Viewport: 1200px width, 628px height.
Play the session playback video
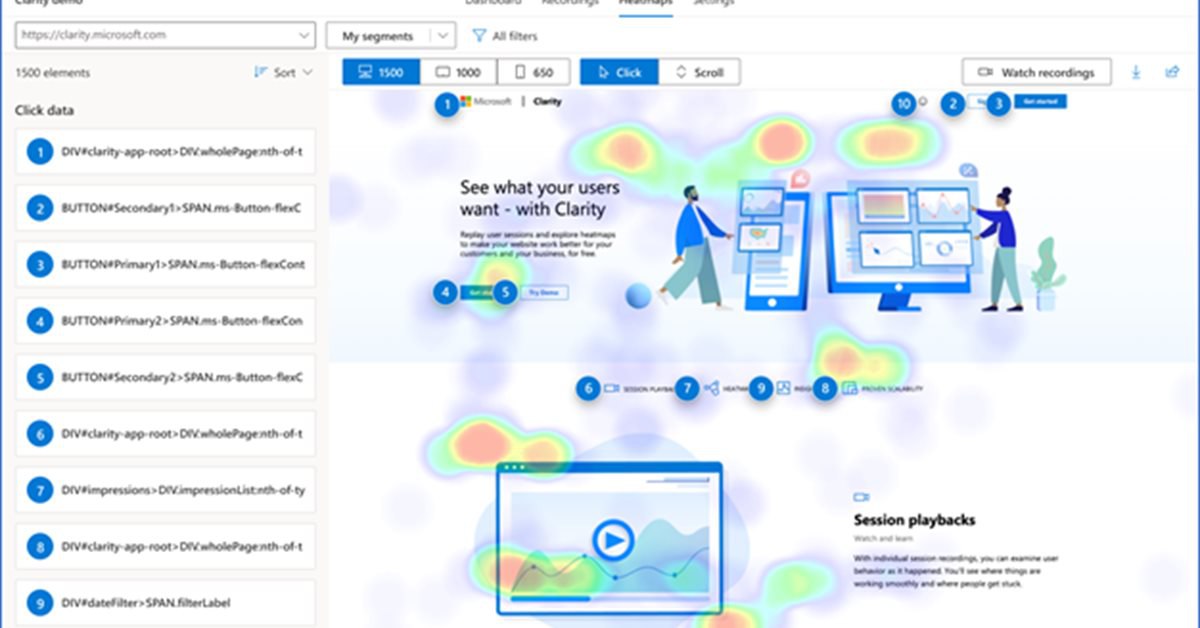click(611, 542)
